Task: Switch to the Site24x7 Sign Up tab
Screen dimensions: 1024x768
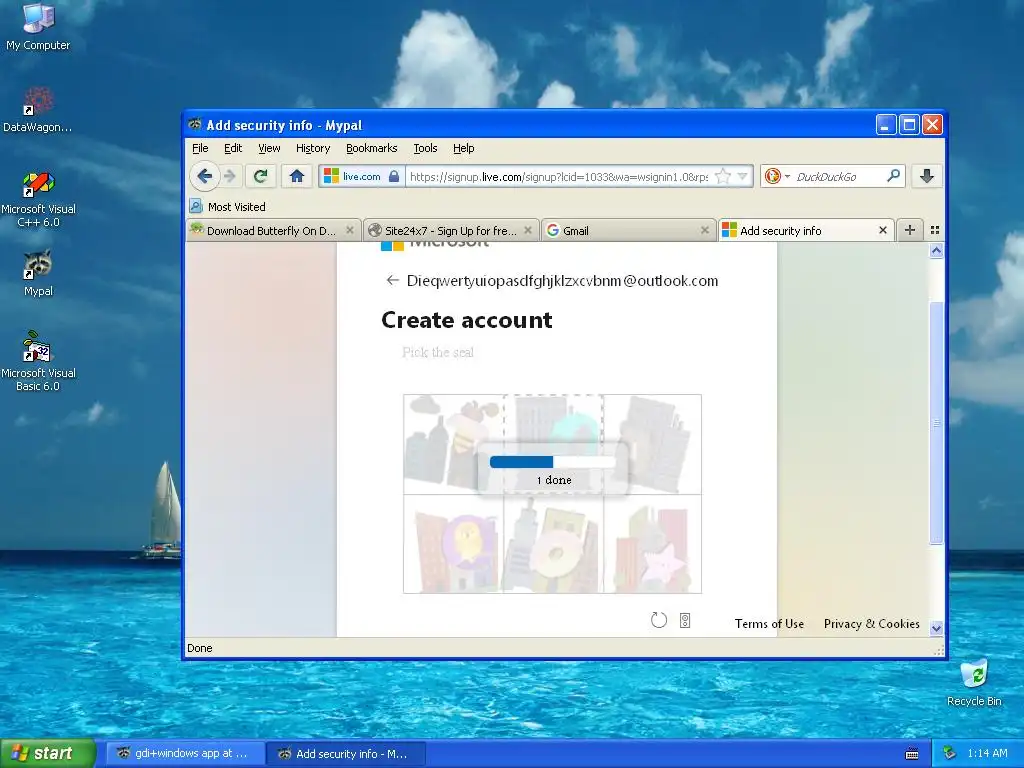Action: coord(451,231)
